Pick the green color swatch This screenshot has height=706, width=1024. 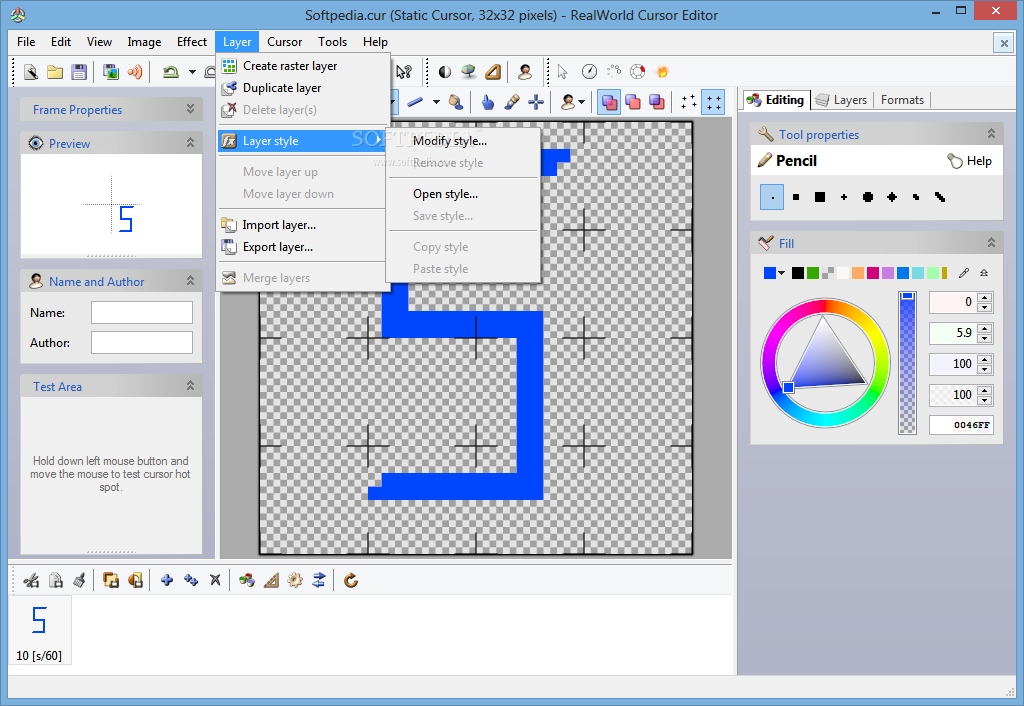(x=813, y=273)
